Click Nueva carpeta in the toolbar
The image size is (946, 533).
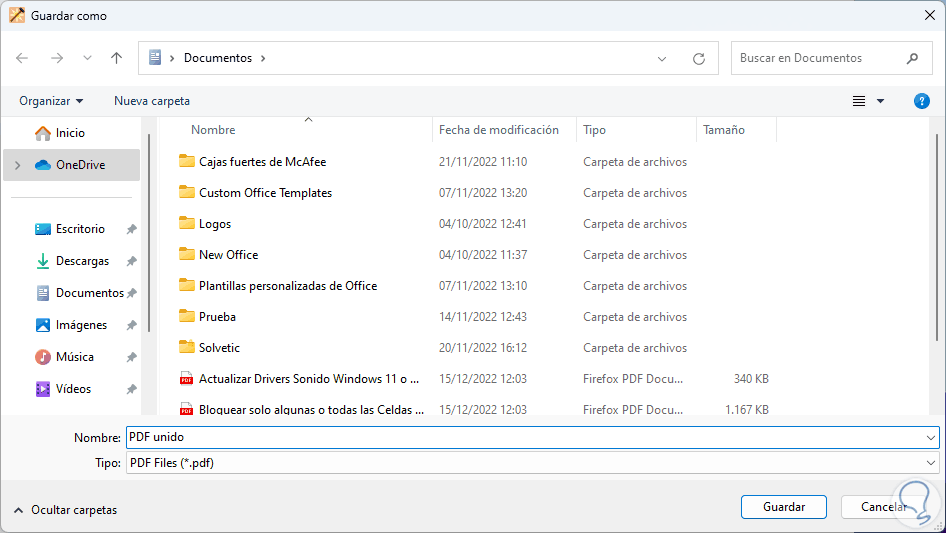pos(152,101)
